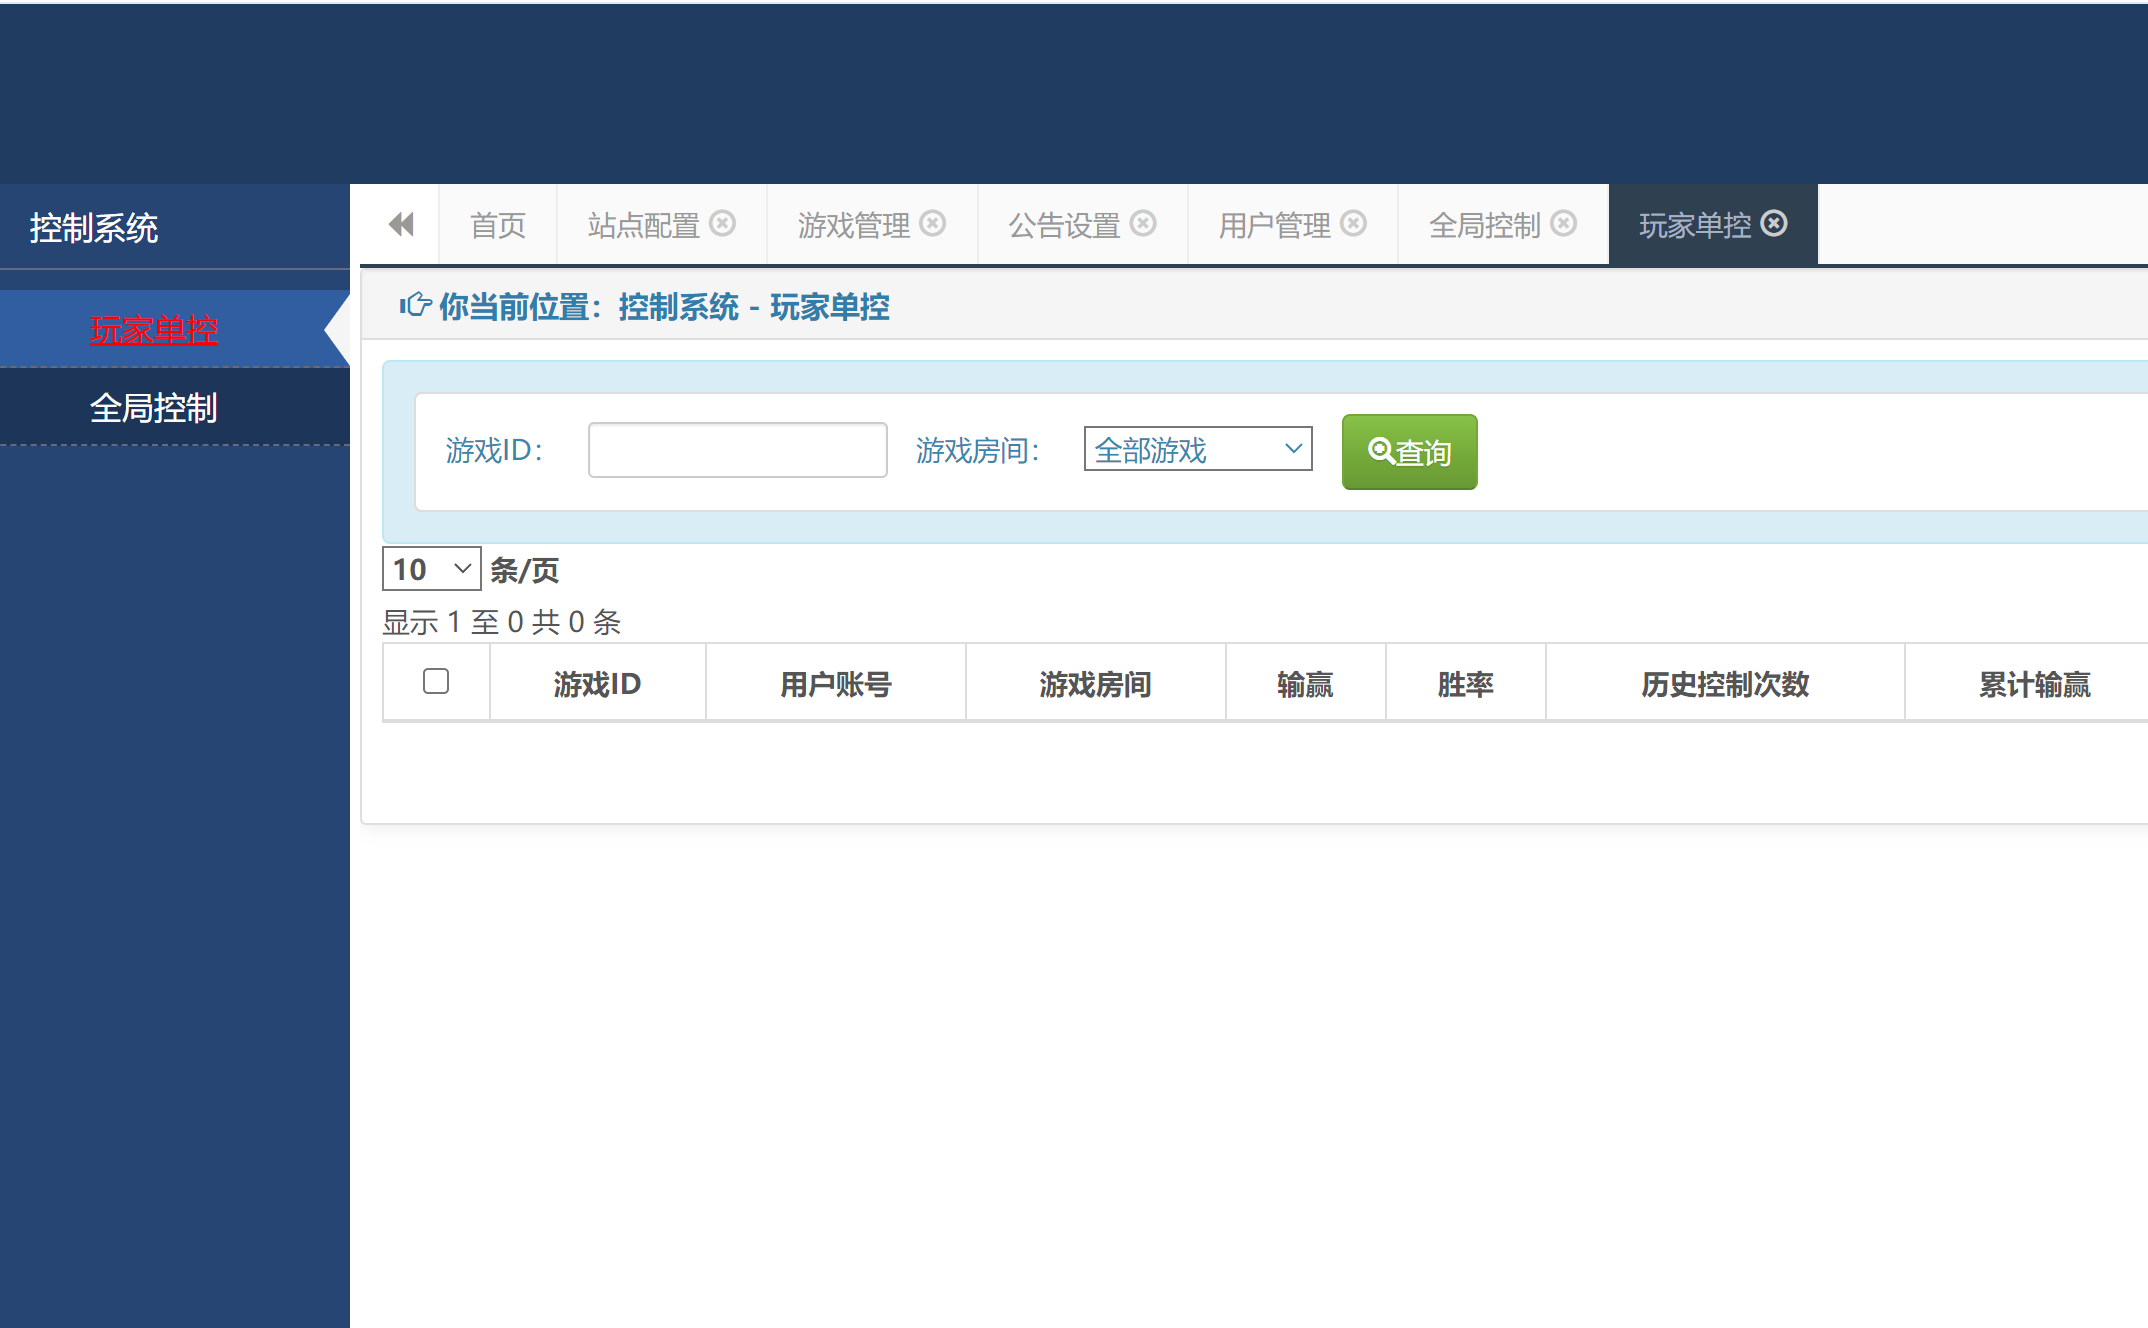Viewport: 2148px width, 1328px height.
Task: Click inside the 游戏ID input field
Action: (x=737, y=450)
